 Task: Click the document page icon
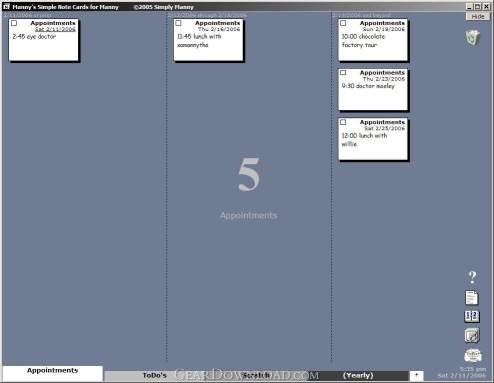pos(472,298)
